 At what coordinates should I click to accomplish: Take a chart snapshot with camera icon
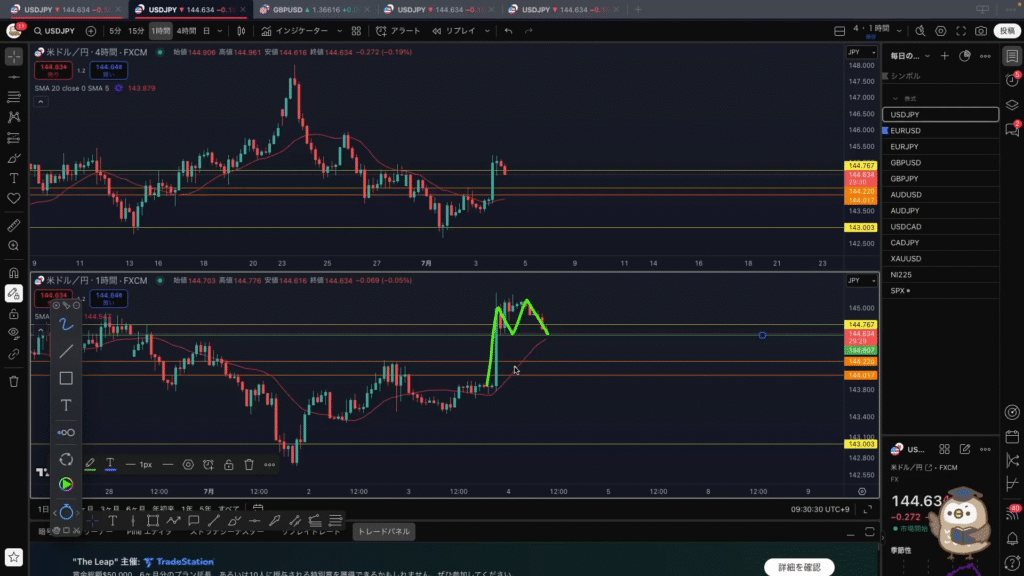[981, 31]
